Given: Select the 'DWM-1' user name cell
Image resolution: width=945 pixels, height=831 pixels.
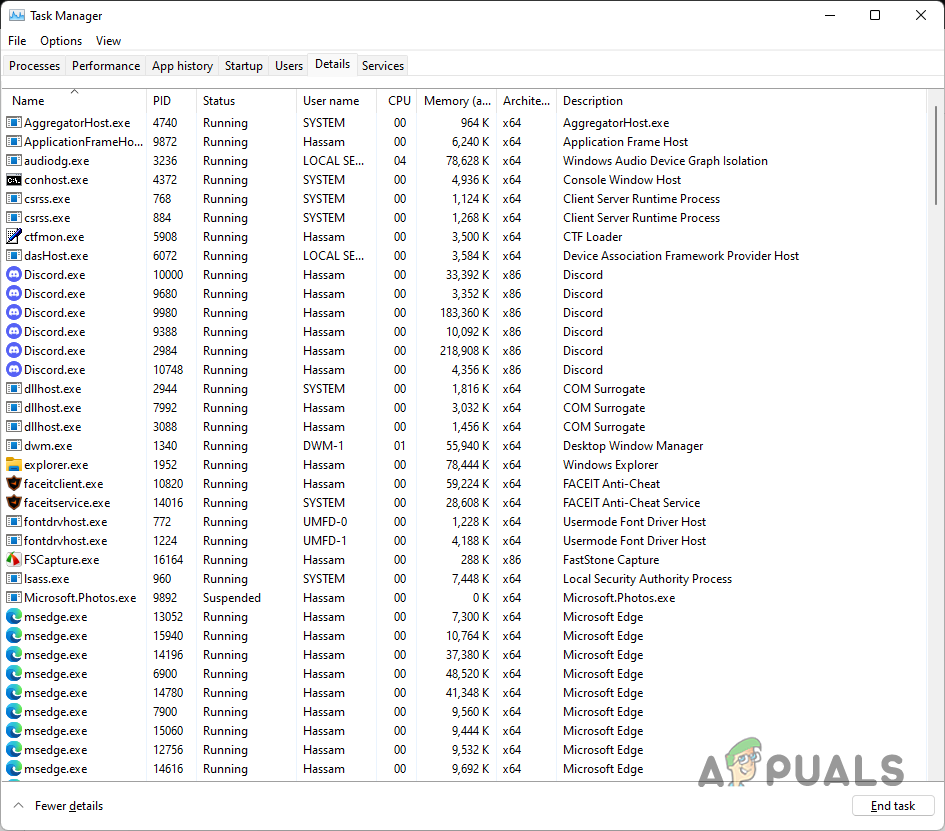Looking at the screenshot, I should click(x=323, y=446).
